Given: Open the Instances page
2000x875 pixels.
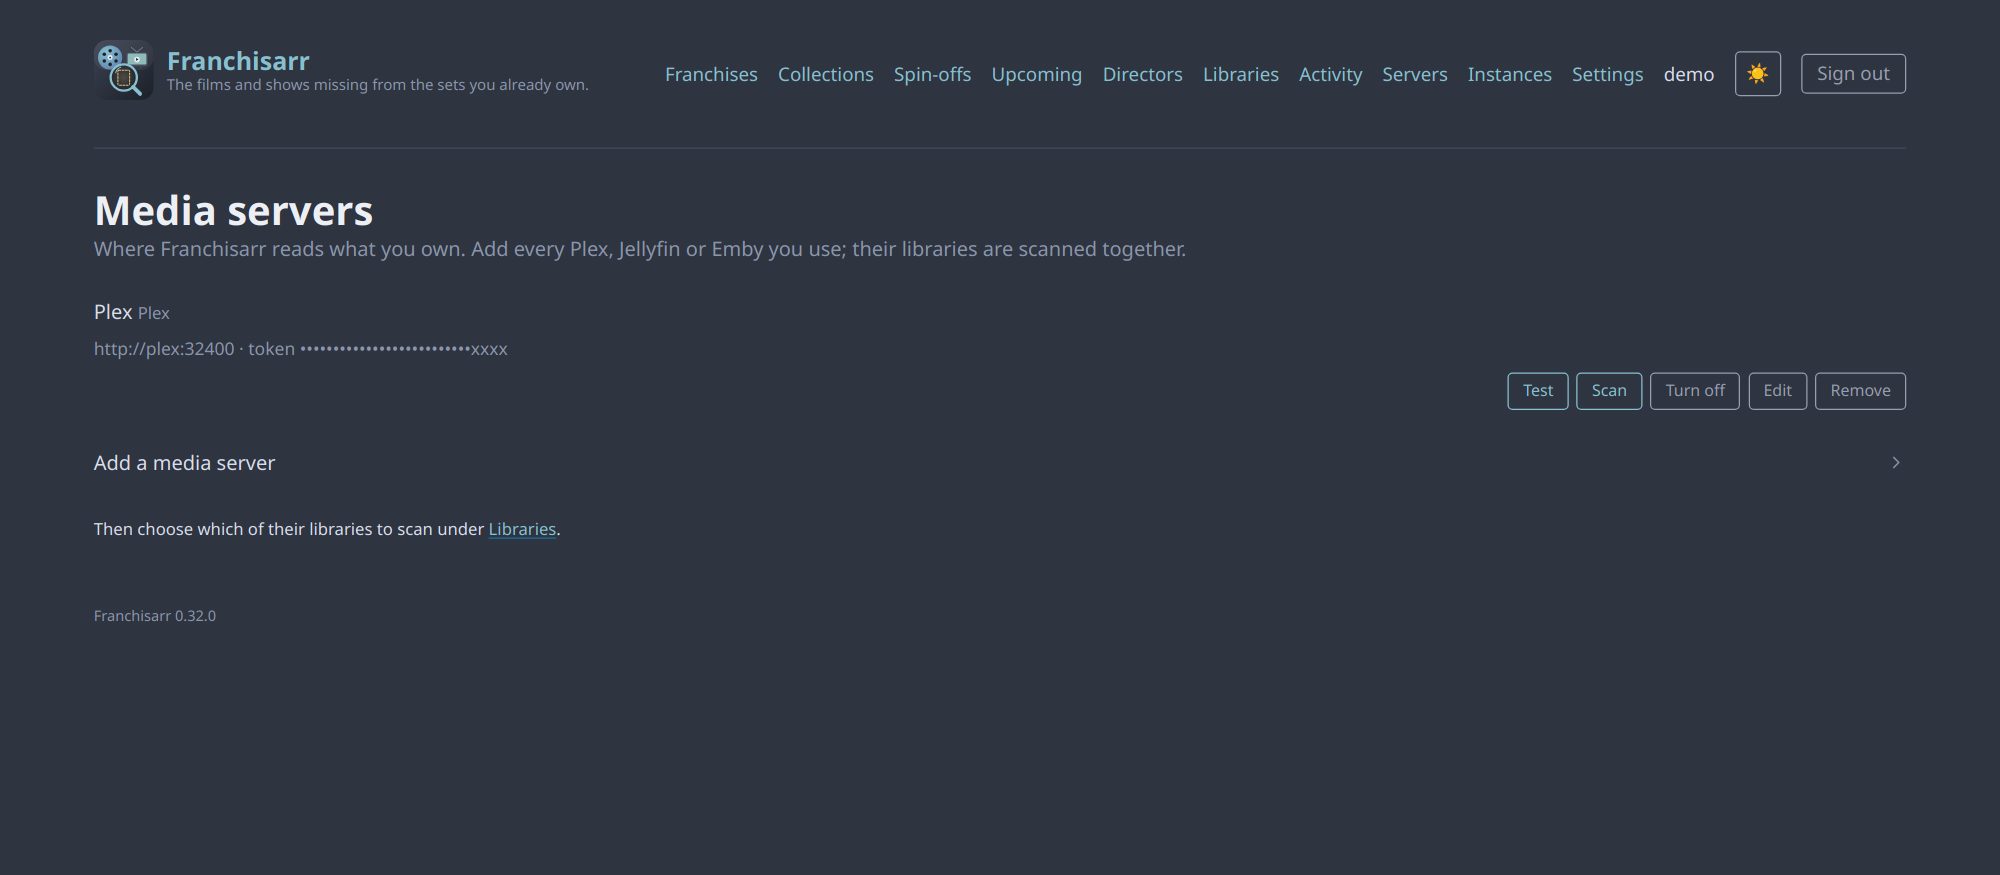Looking at the screenshot, I should click(x=1509, y=74).
